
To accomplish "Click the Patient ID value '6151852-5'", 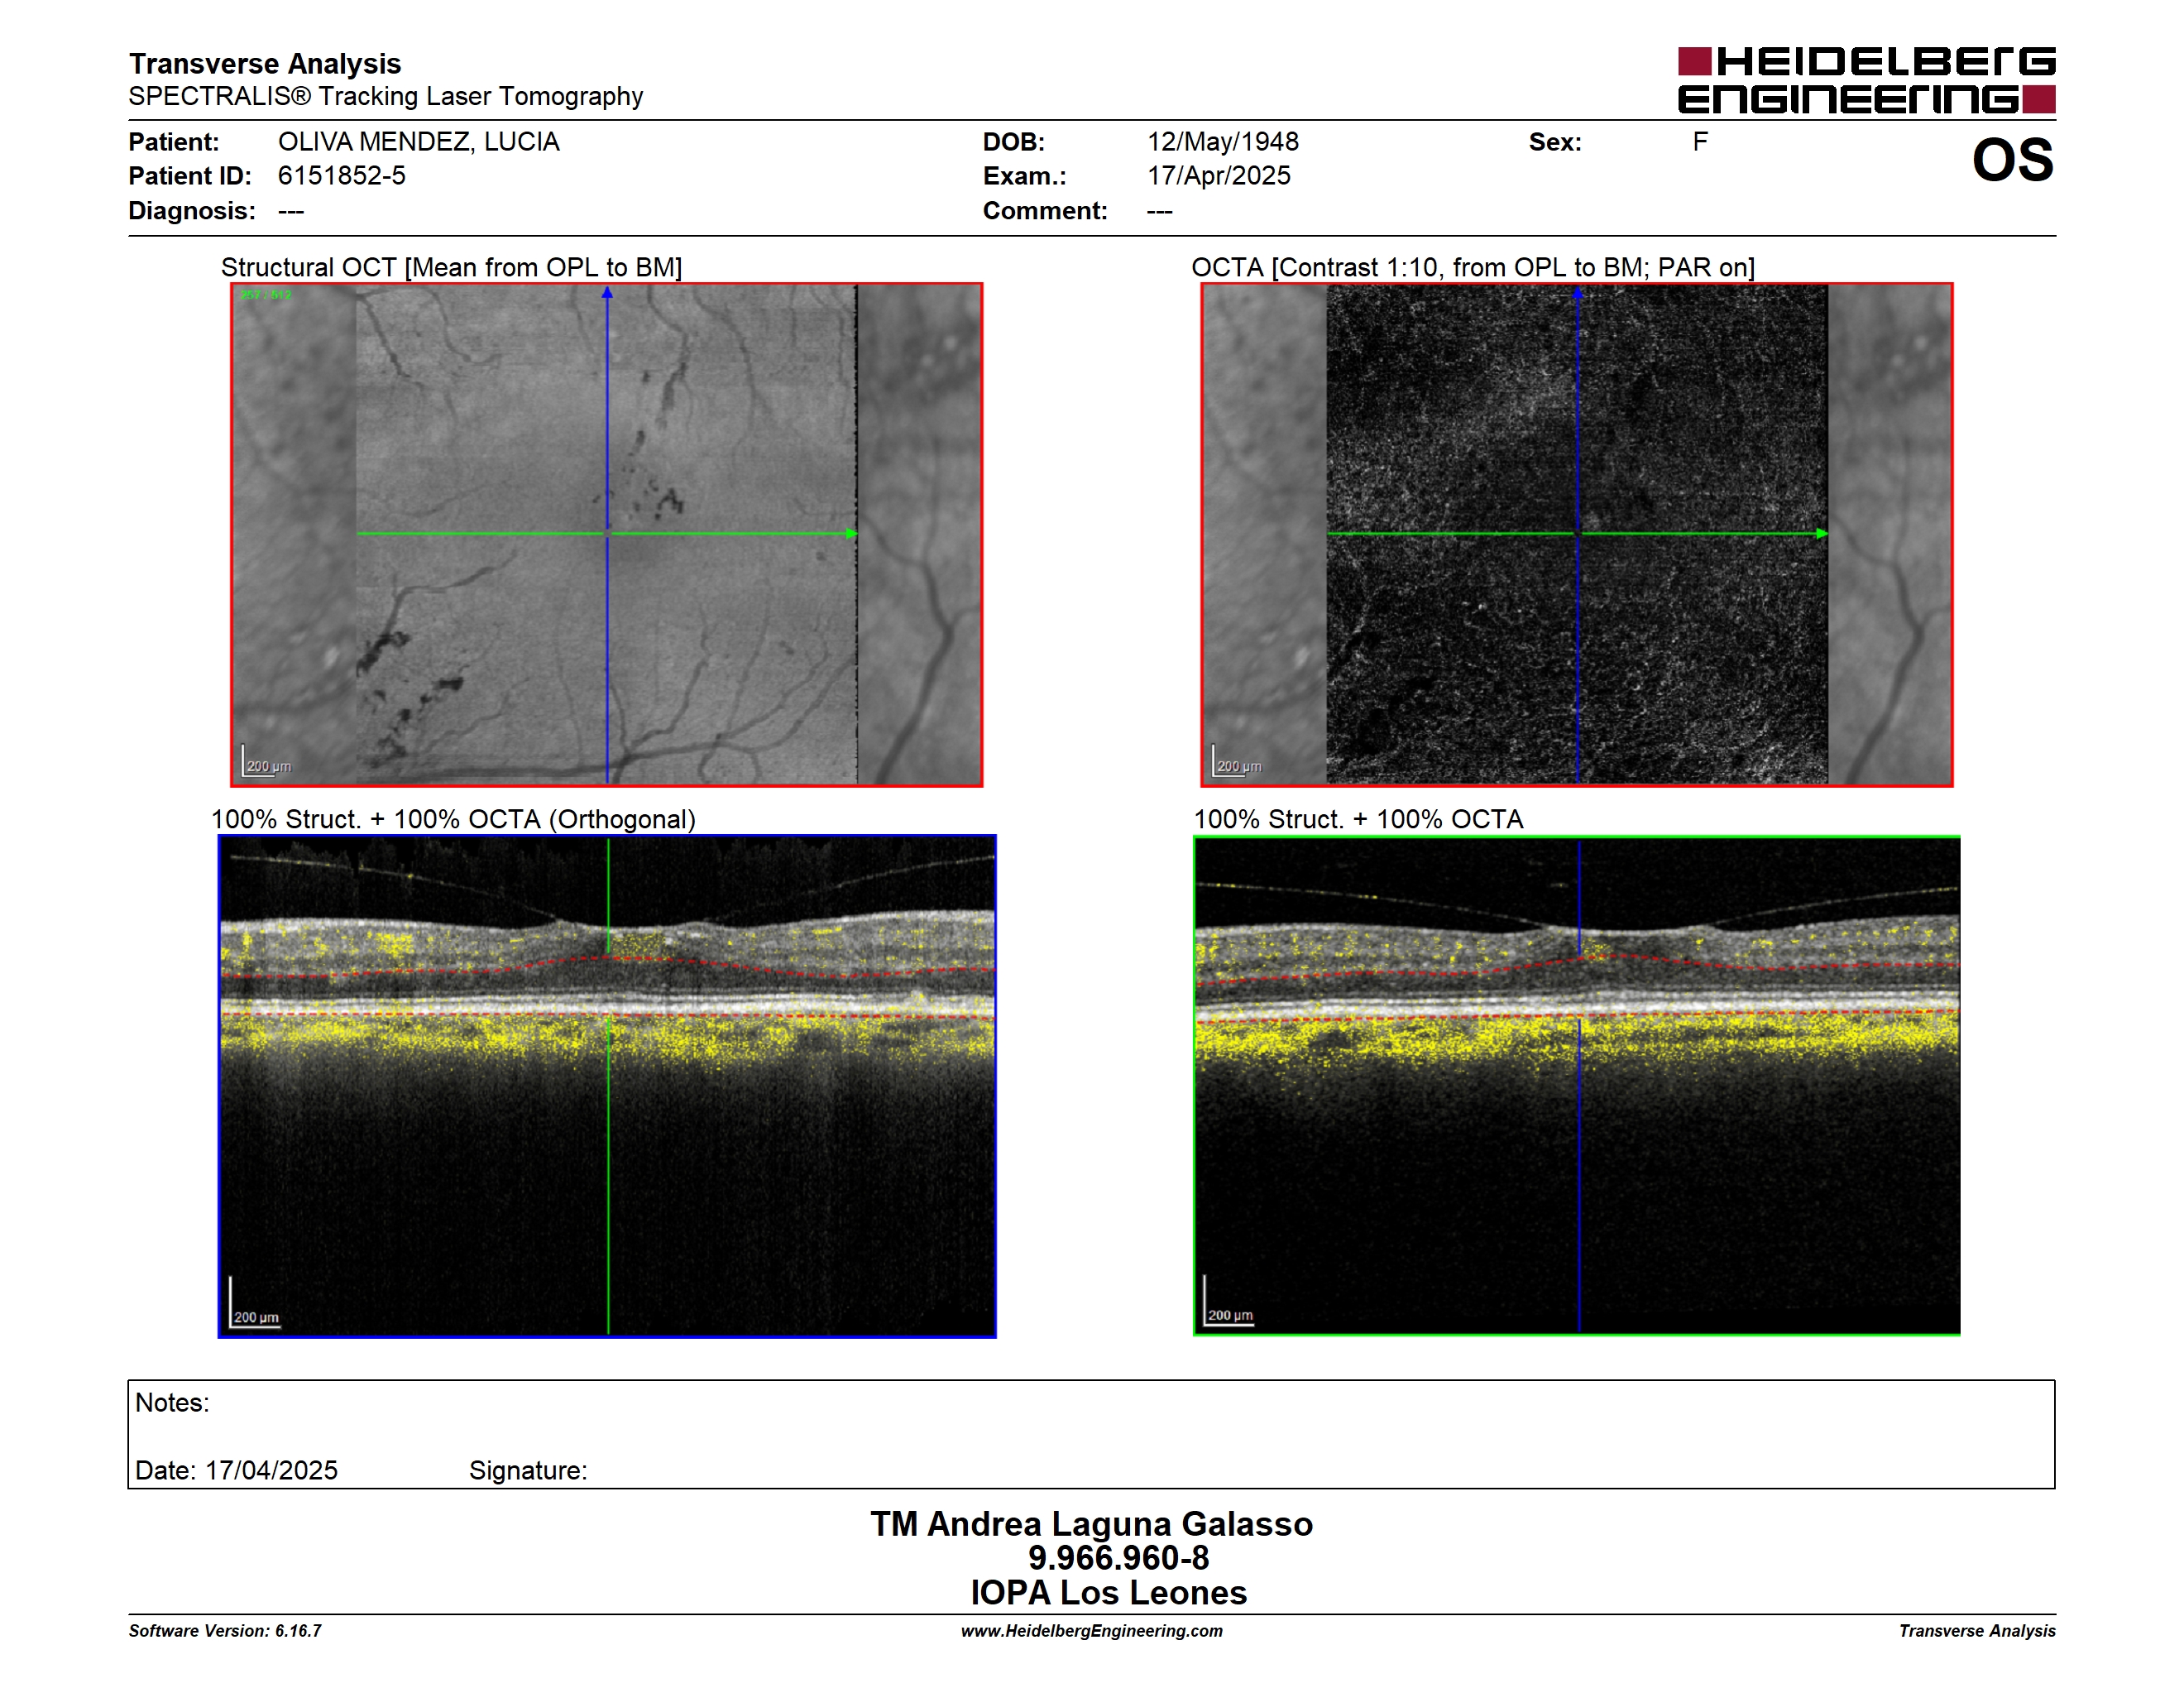I will tap(342, 176).
